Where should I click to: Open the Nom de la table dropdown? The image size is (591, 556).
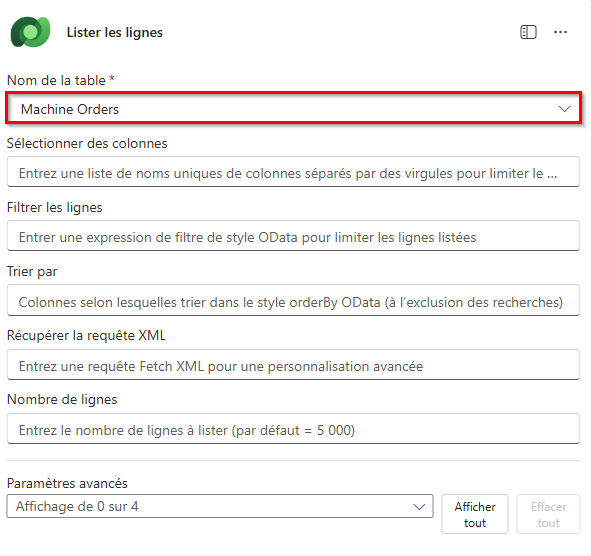click(x=293, y=109)
